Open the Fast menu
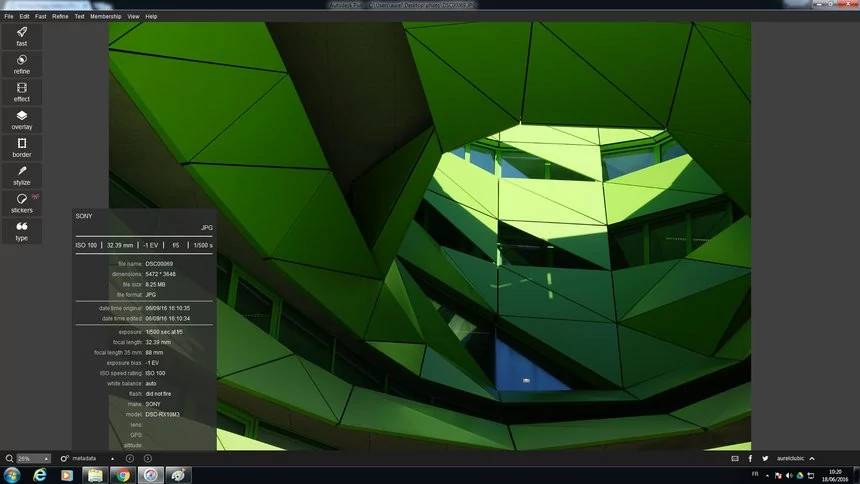The width and height of the screenshot is (860, 484). 41,16
